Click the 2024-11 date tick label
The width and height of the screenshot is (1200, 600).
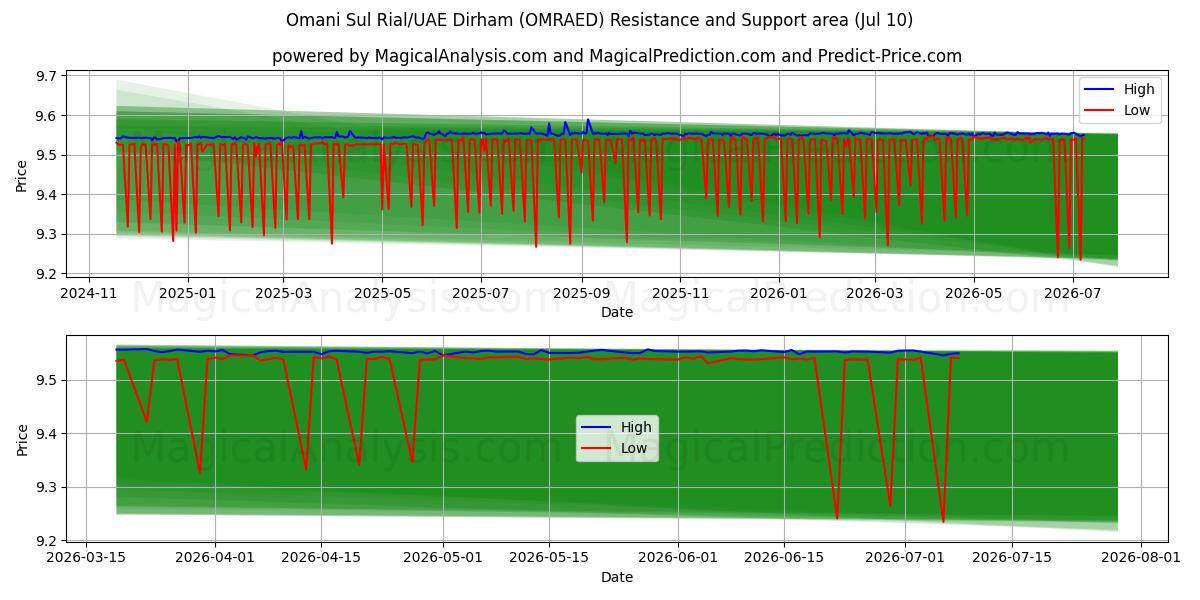(89, 293)
